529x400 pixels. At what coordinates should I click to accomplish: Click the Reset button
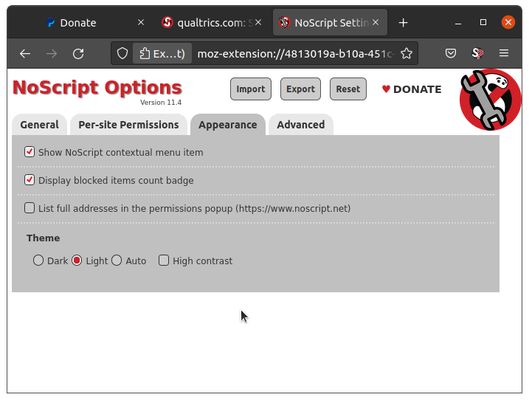coord(348,89)
